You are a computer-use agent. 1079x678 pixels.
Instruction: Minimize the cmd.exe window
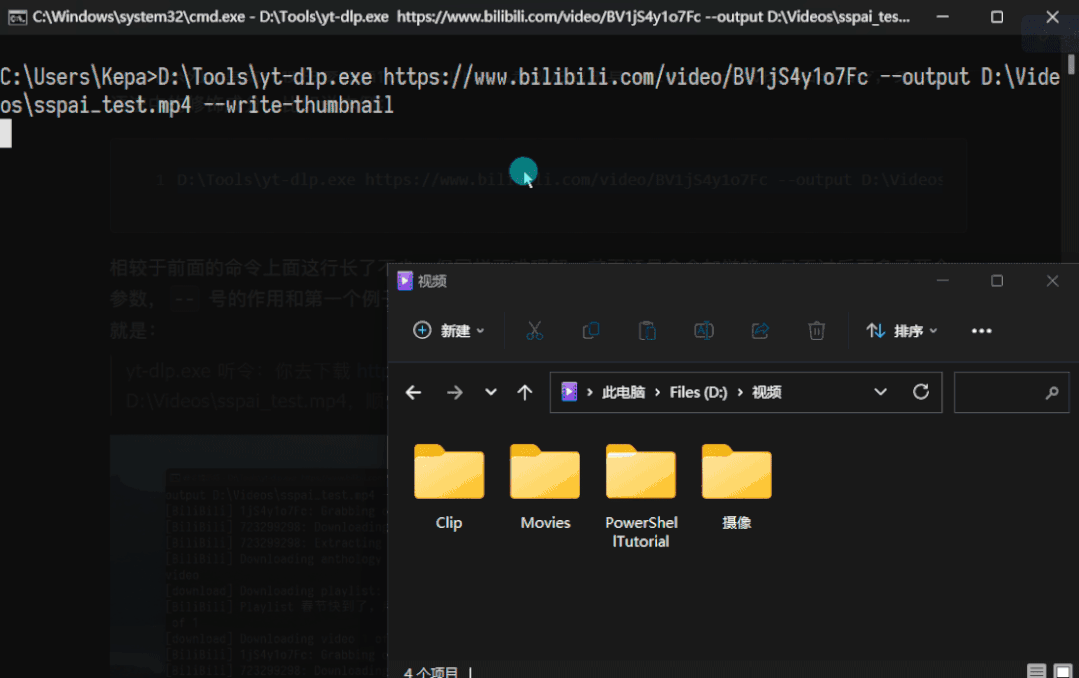(x=942, y=17)
